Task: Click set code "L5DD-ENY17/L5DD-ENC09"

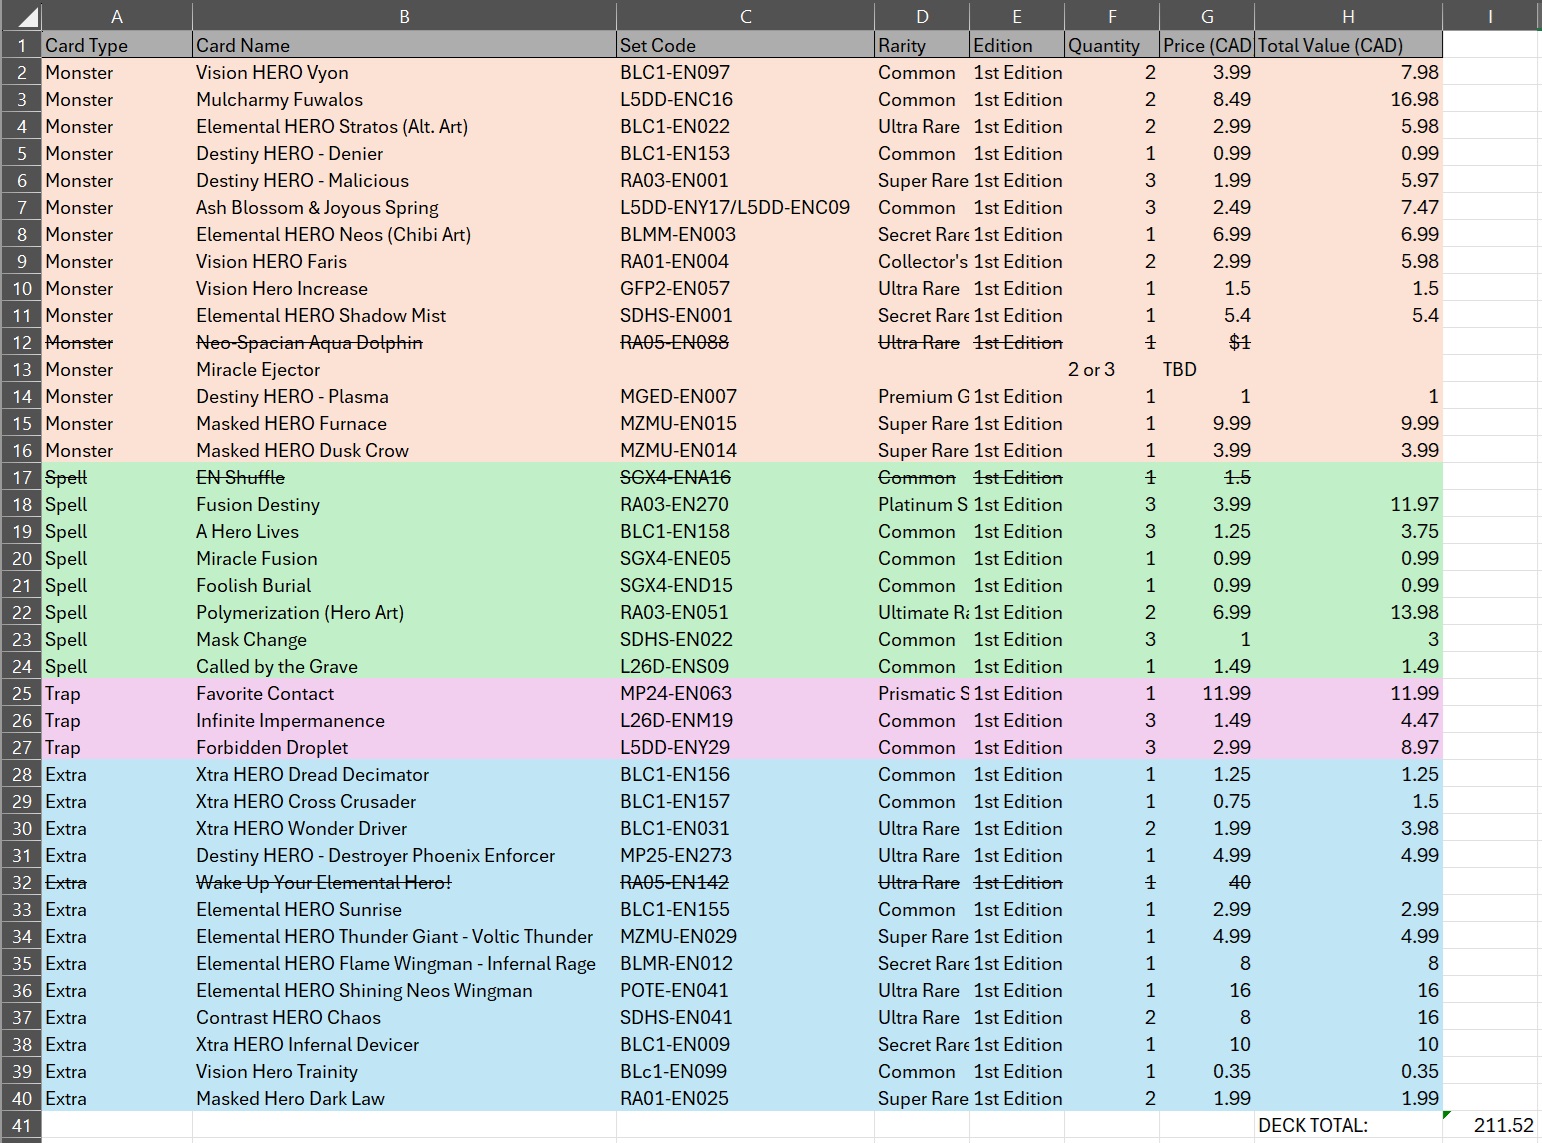Action: click(x=745, y=207)
